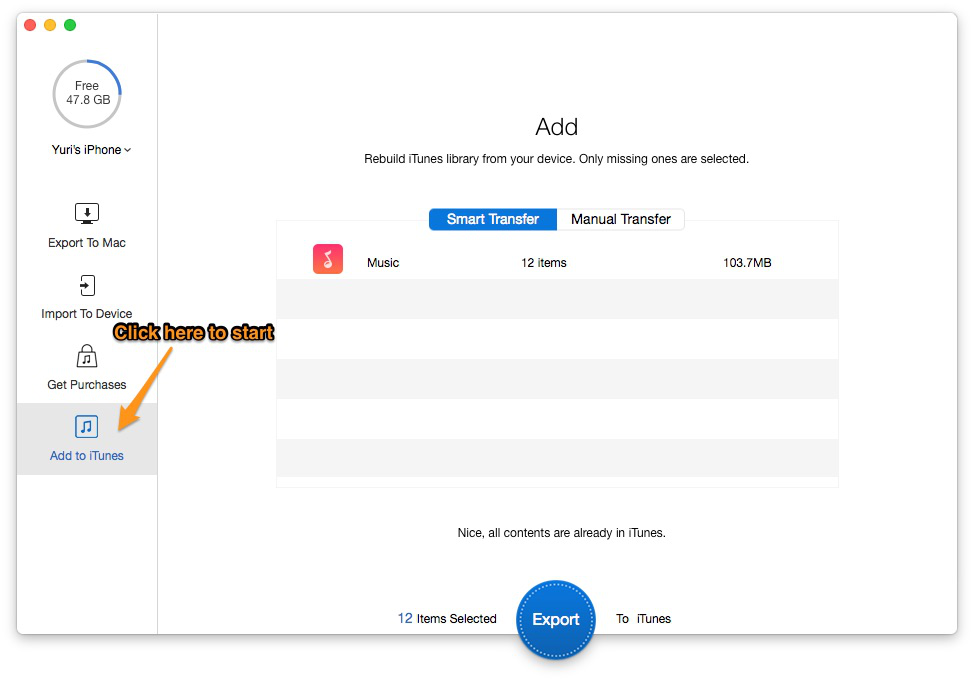Click the red close window button
This screenshot has height=681, width=974.
pyautogui.click(x=30, y=25)
